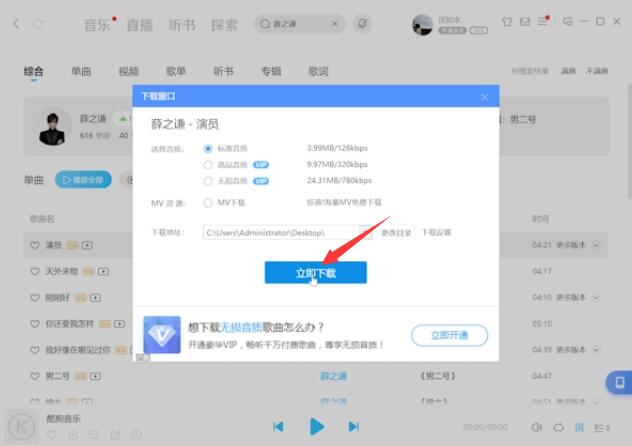Favorite the song 你还要我怎样 with the heart icon

(x=35, y=324)
